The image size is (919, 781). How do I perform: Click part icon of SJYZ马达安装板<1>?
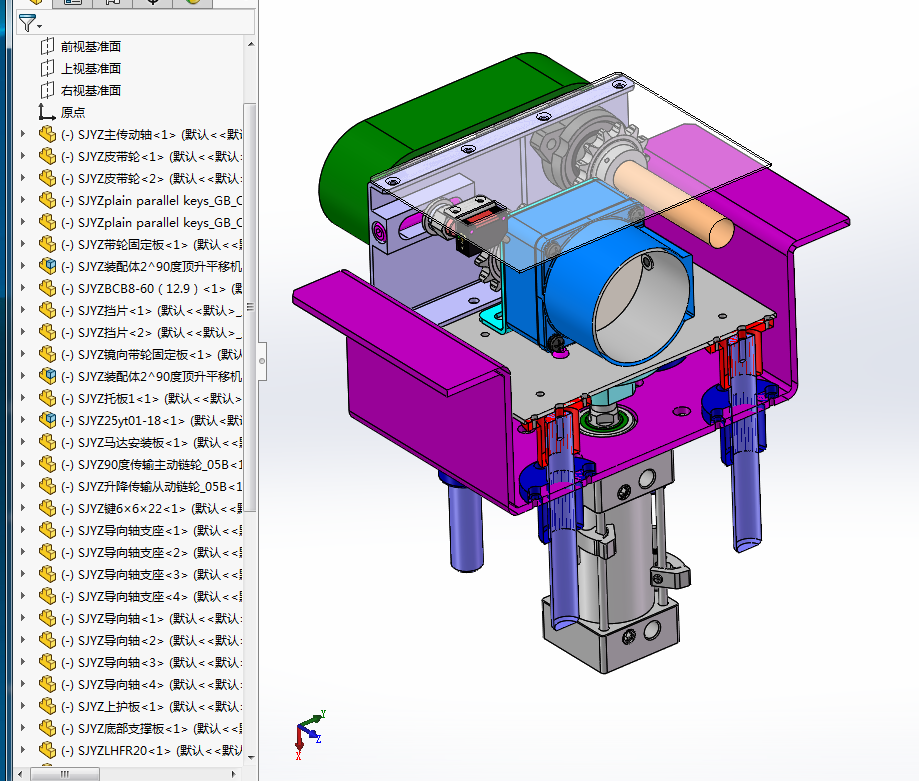pyautogui.click(x=47, y=442)
